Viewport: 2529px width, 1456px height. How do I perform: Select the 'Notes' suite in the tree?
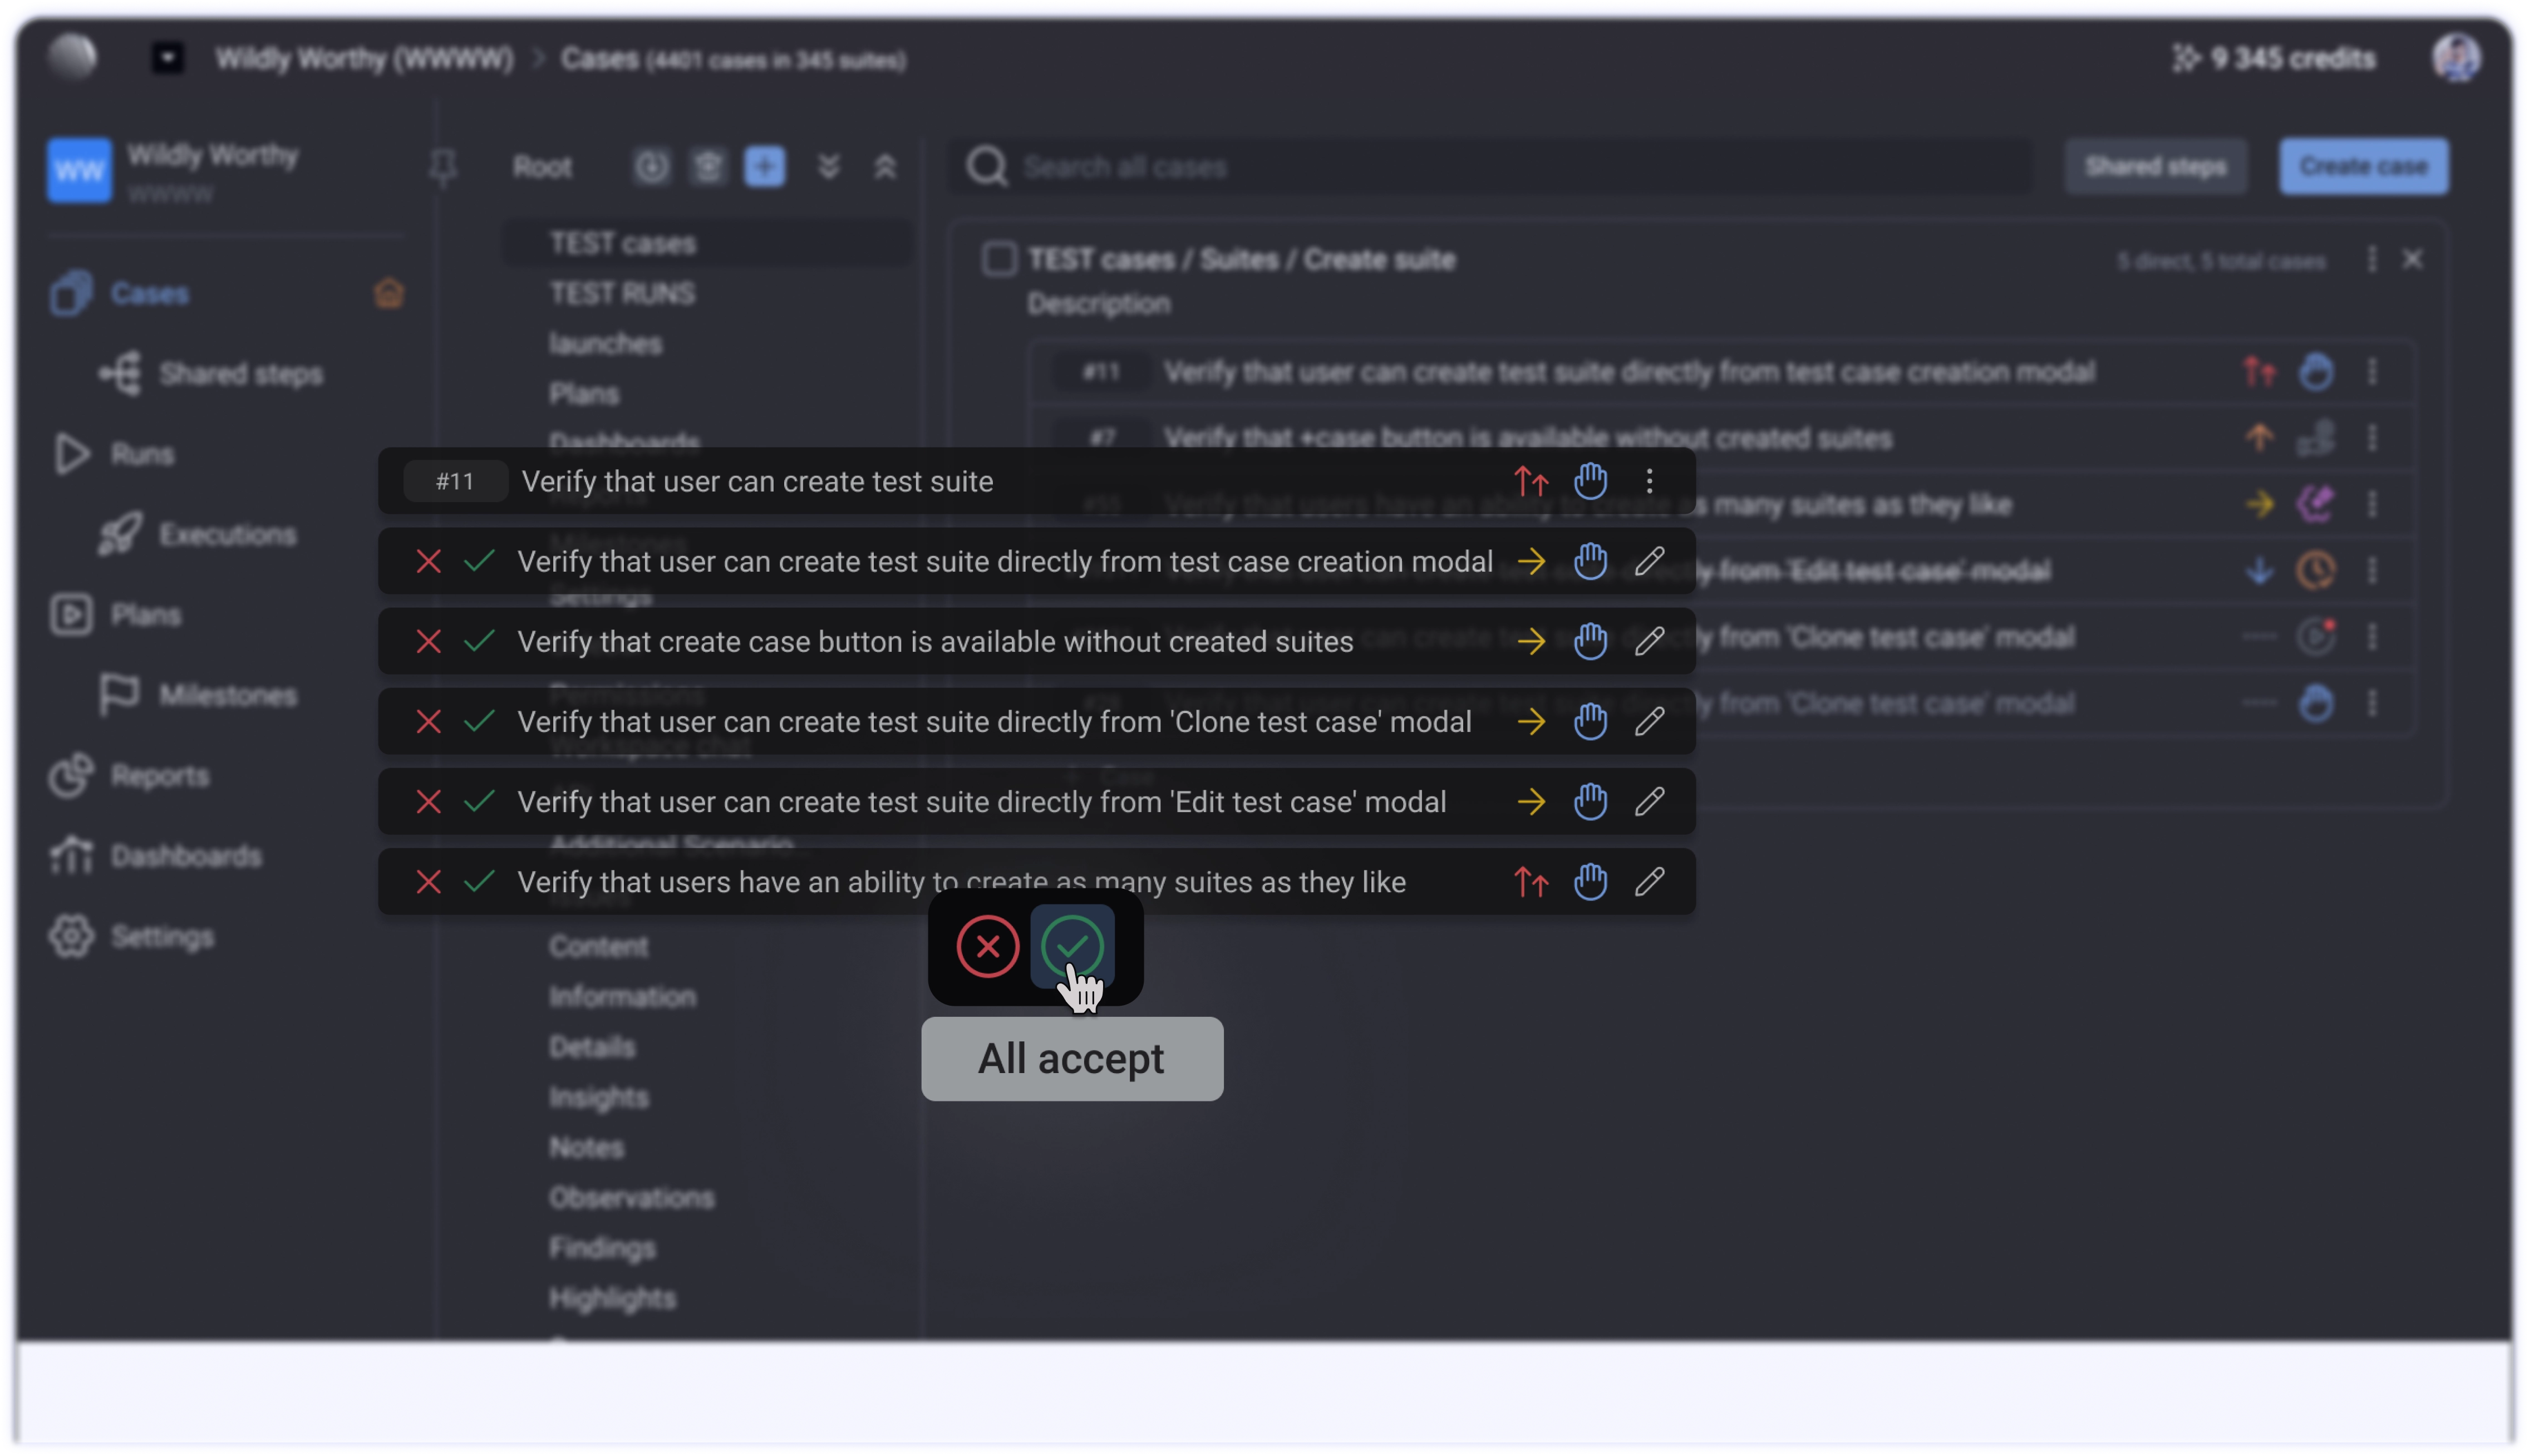tap(586, 1147)
